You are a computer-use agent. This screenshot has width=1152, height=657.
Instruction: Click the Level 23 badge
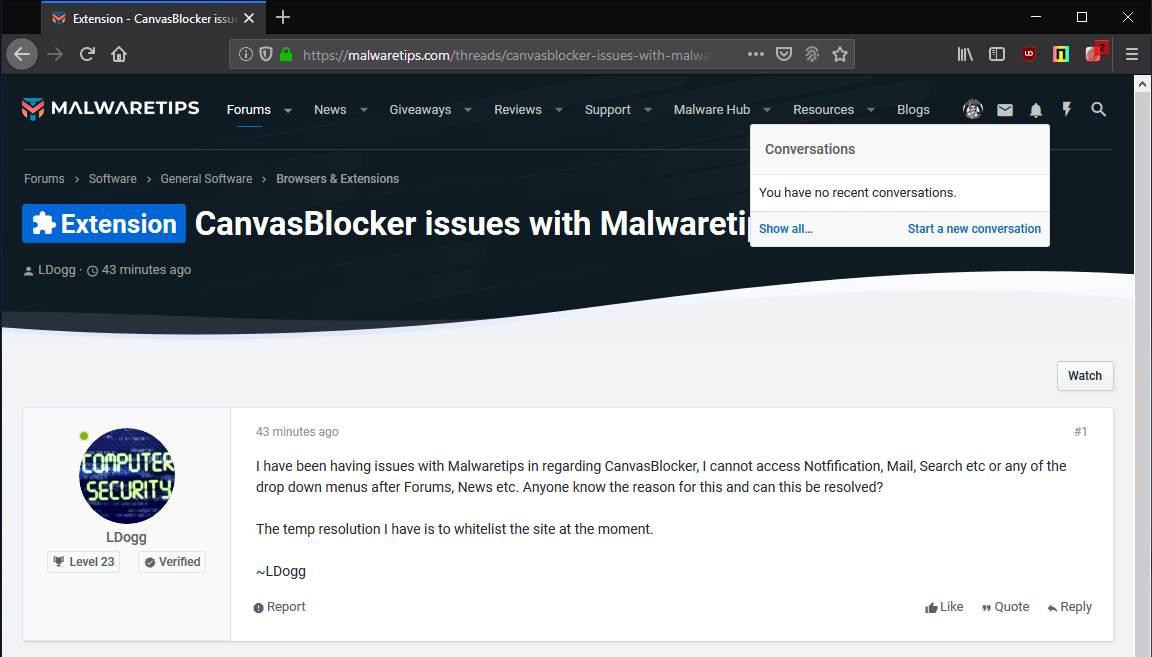84,561
